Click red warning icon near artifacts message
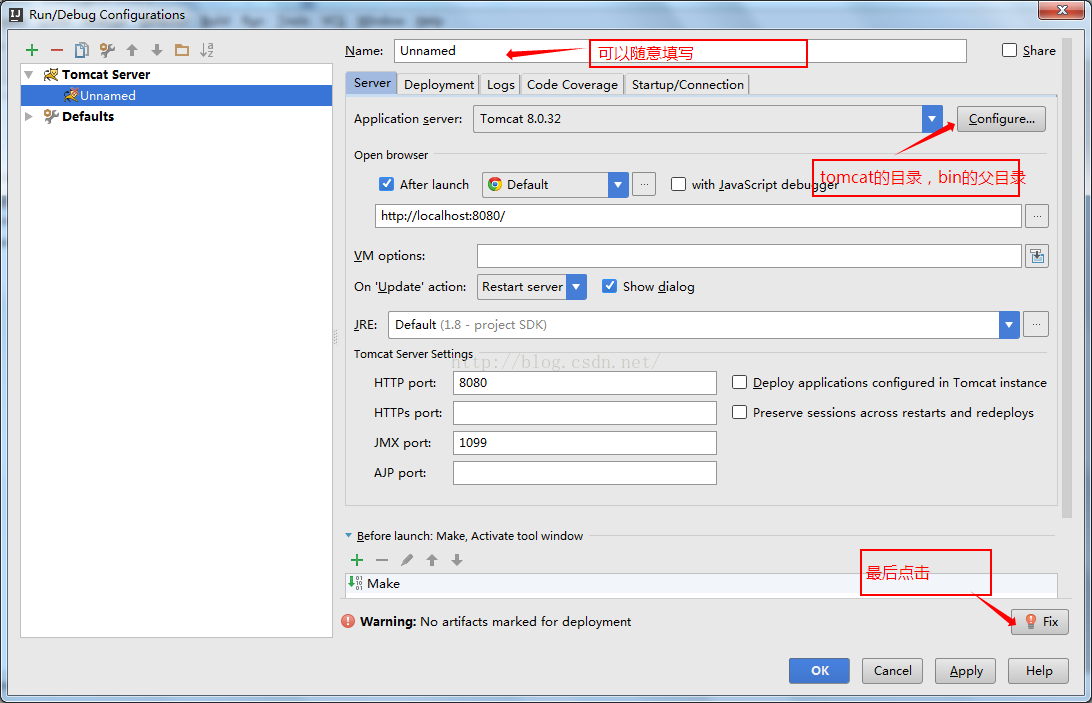Viewport: 1092px width, 703px height. [x=348, y=621]
